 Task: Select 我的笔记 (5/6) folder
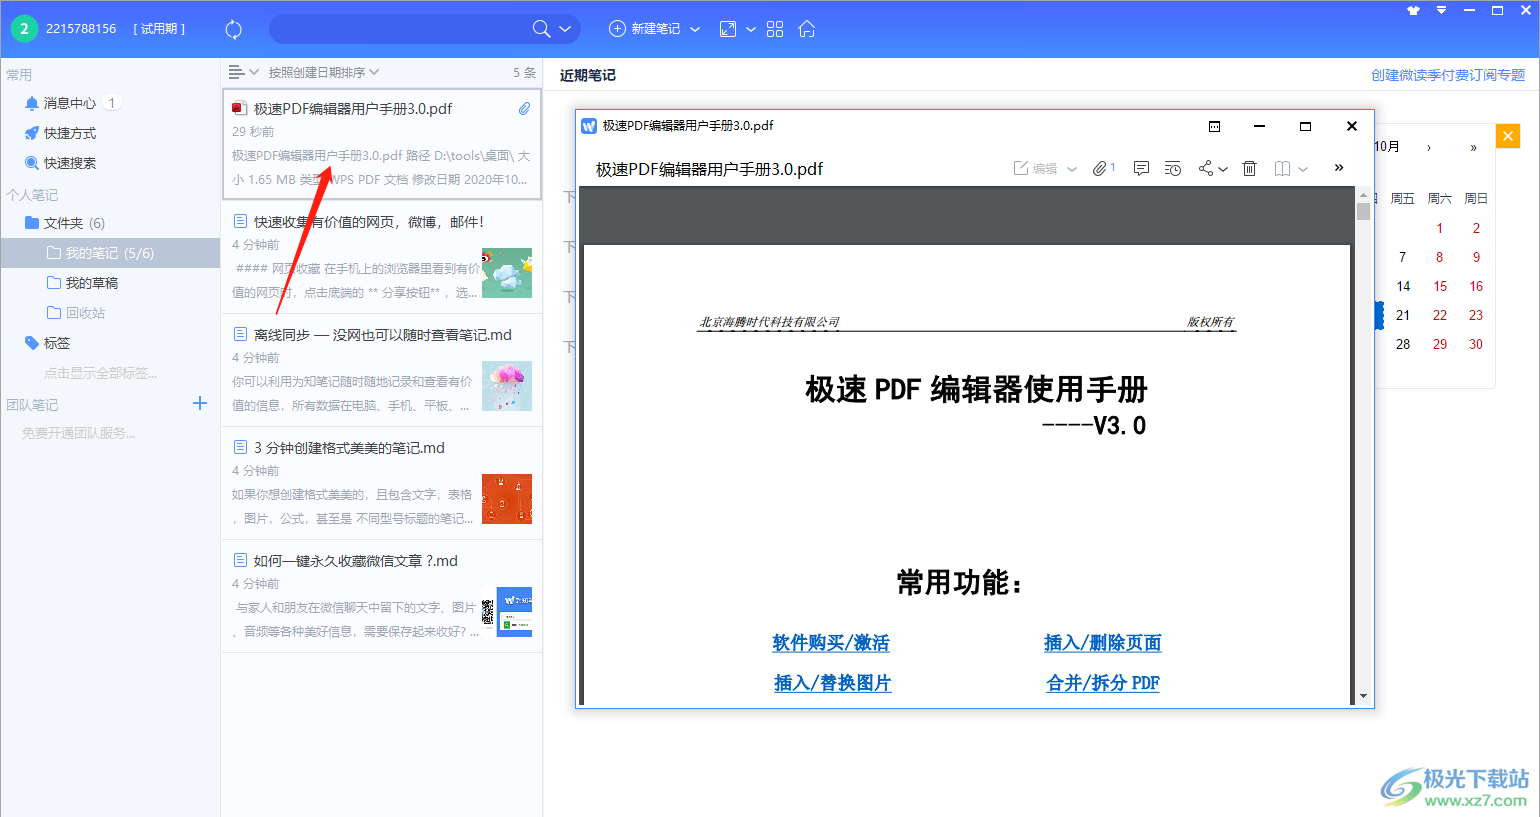click(110, 253)
